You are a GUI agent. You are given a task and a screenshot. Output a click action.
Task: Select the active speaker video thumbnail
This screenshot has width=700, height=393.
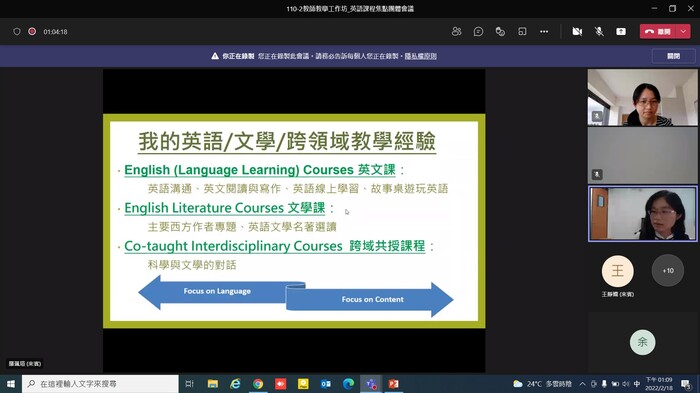coord(642,214)
